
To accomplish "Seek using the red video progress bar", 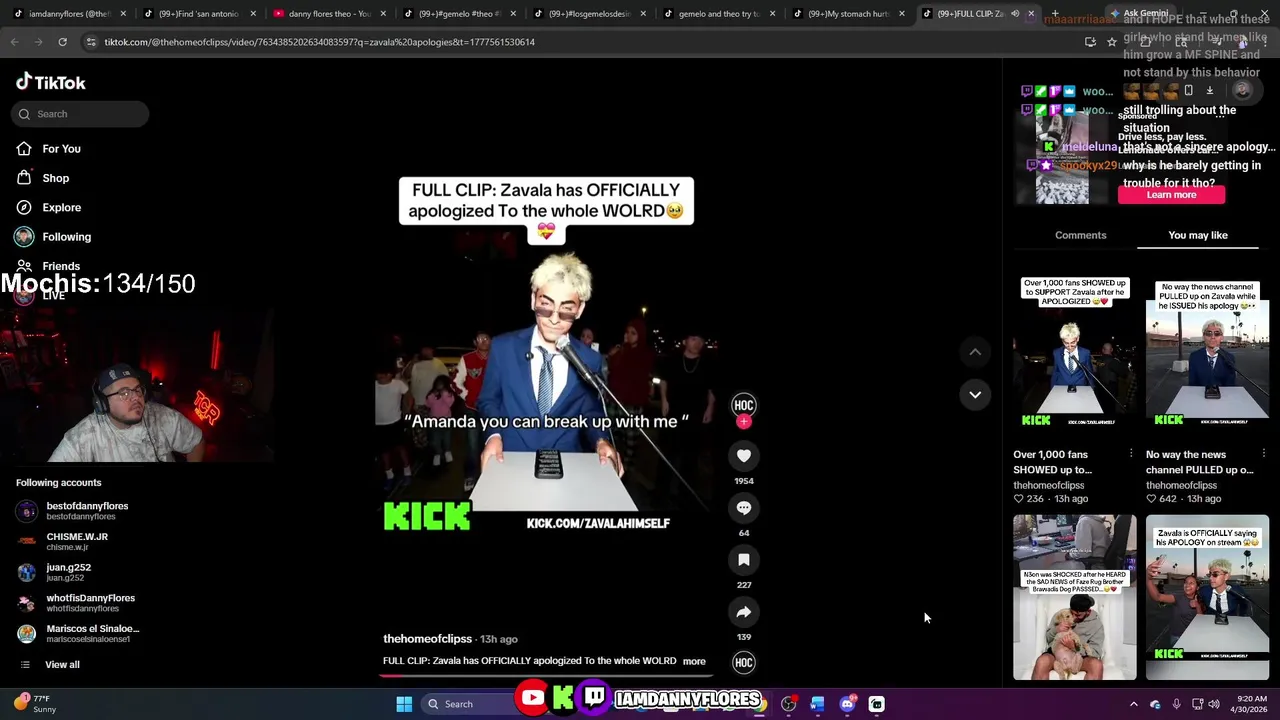I will [547, 675].
